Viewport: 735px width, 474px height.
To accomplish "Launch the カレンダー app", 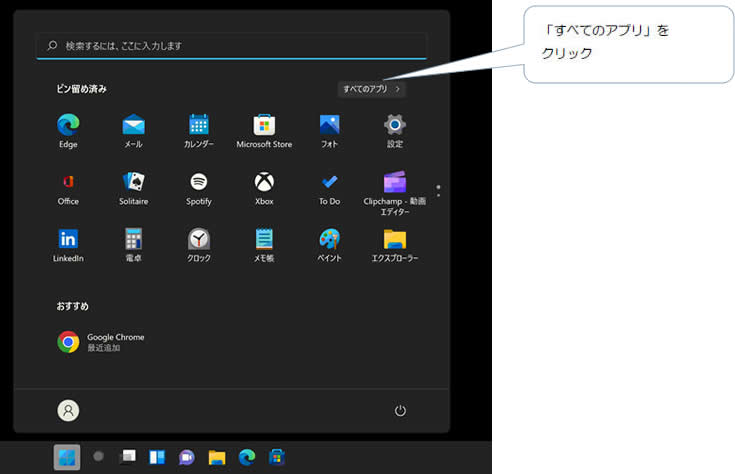I will [x=199, y=131].
